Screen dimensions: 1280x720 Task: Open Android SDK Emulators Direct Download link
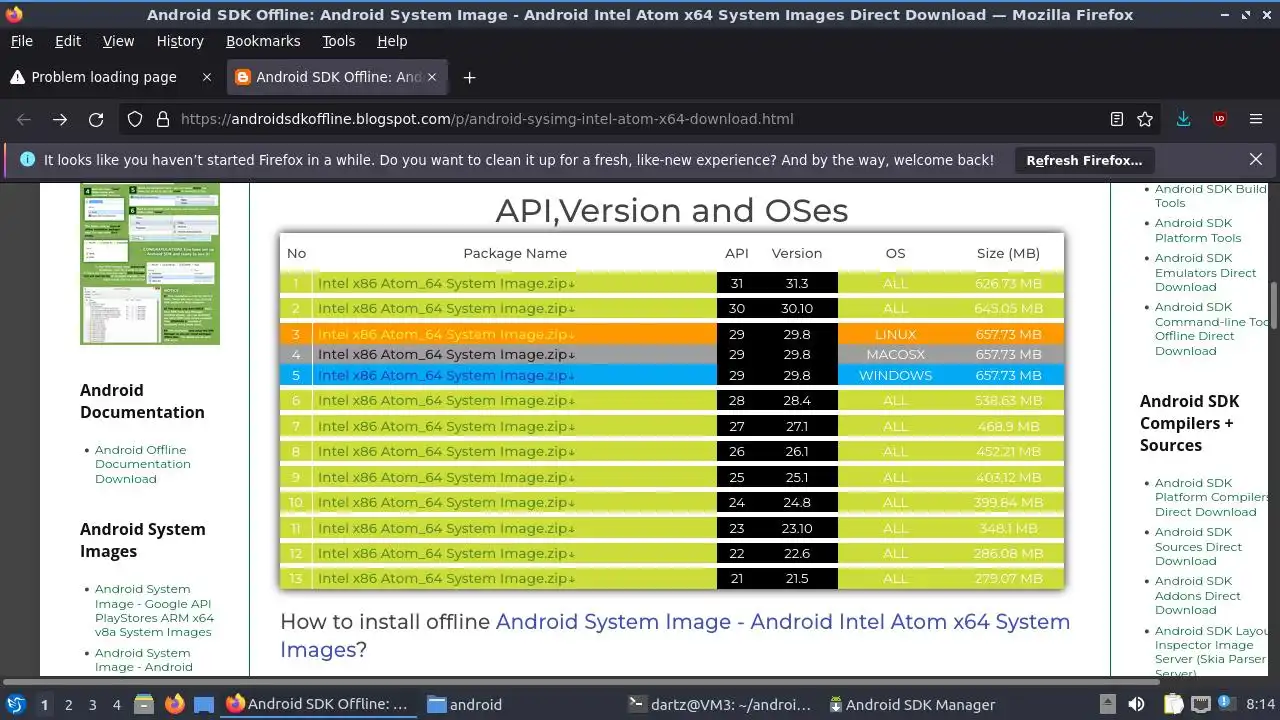point(1205,272)
